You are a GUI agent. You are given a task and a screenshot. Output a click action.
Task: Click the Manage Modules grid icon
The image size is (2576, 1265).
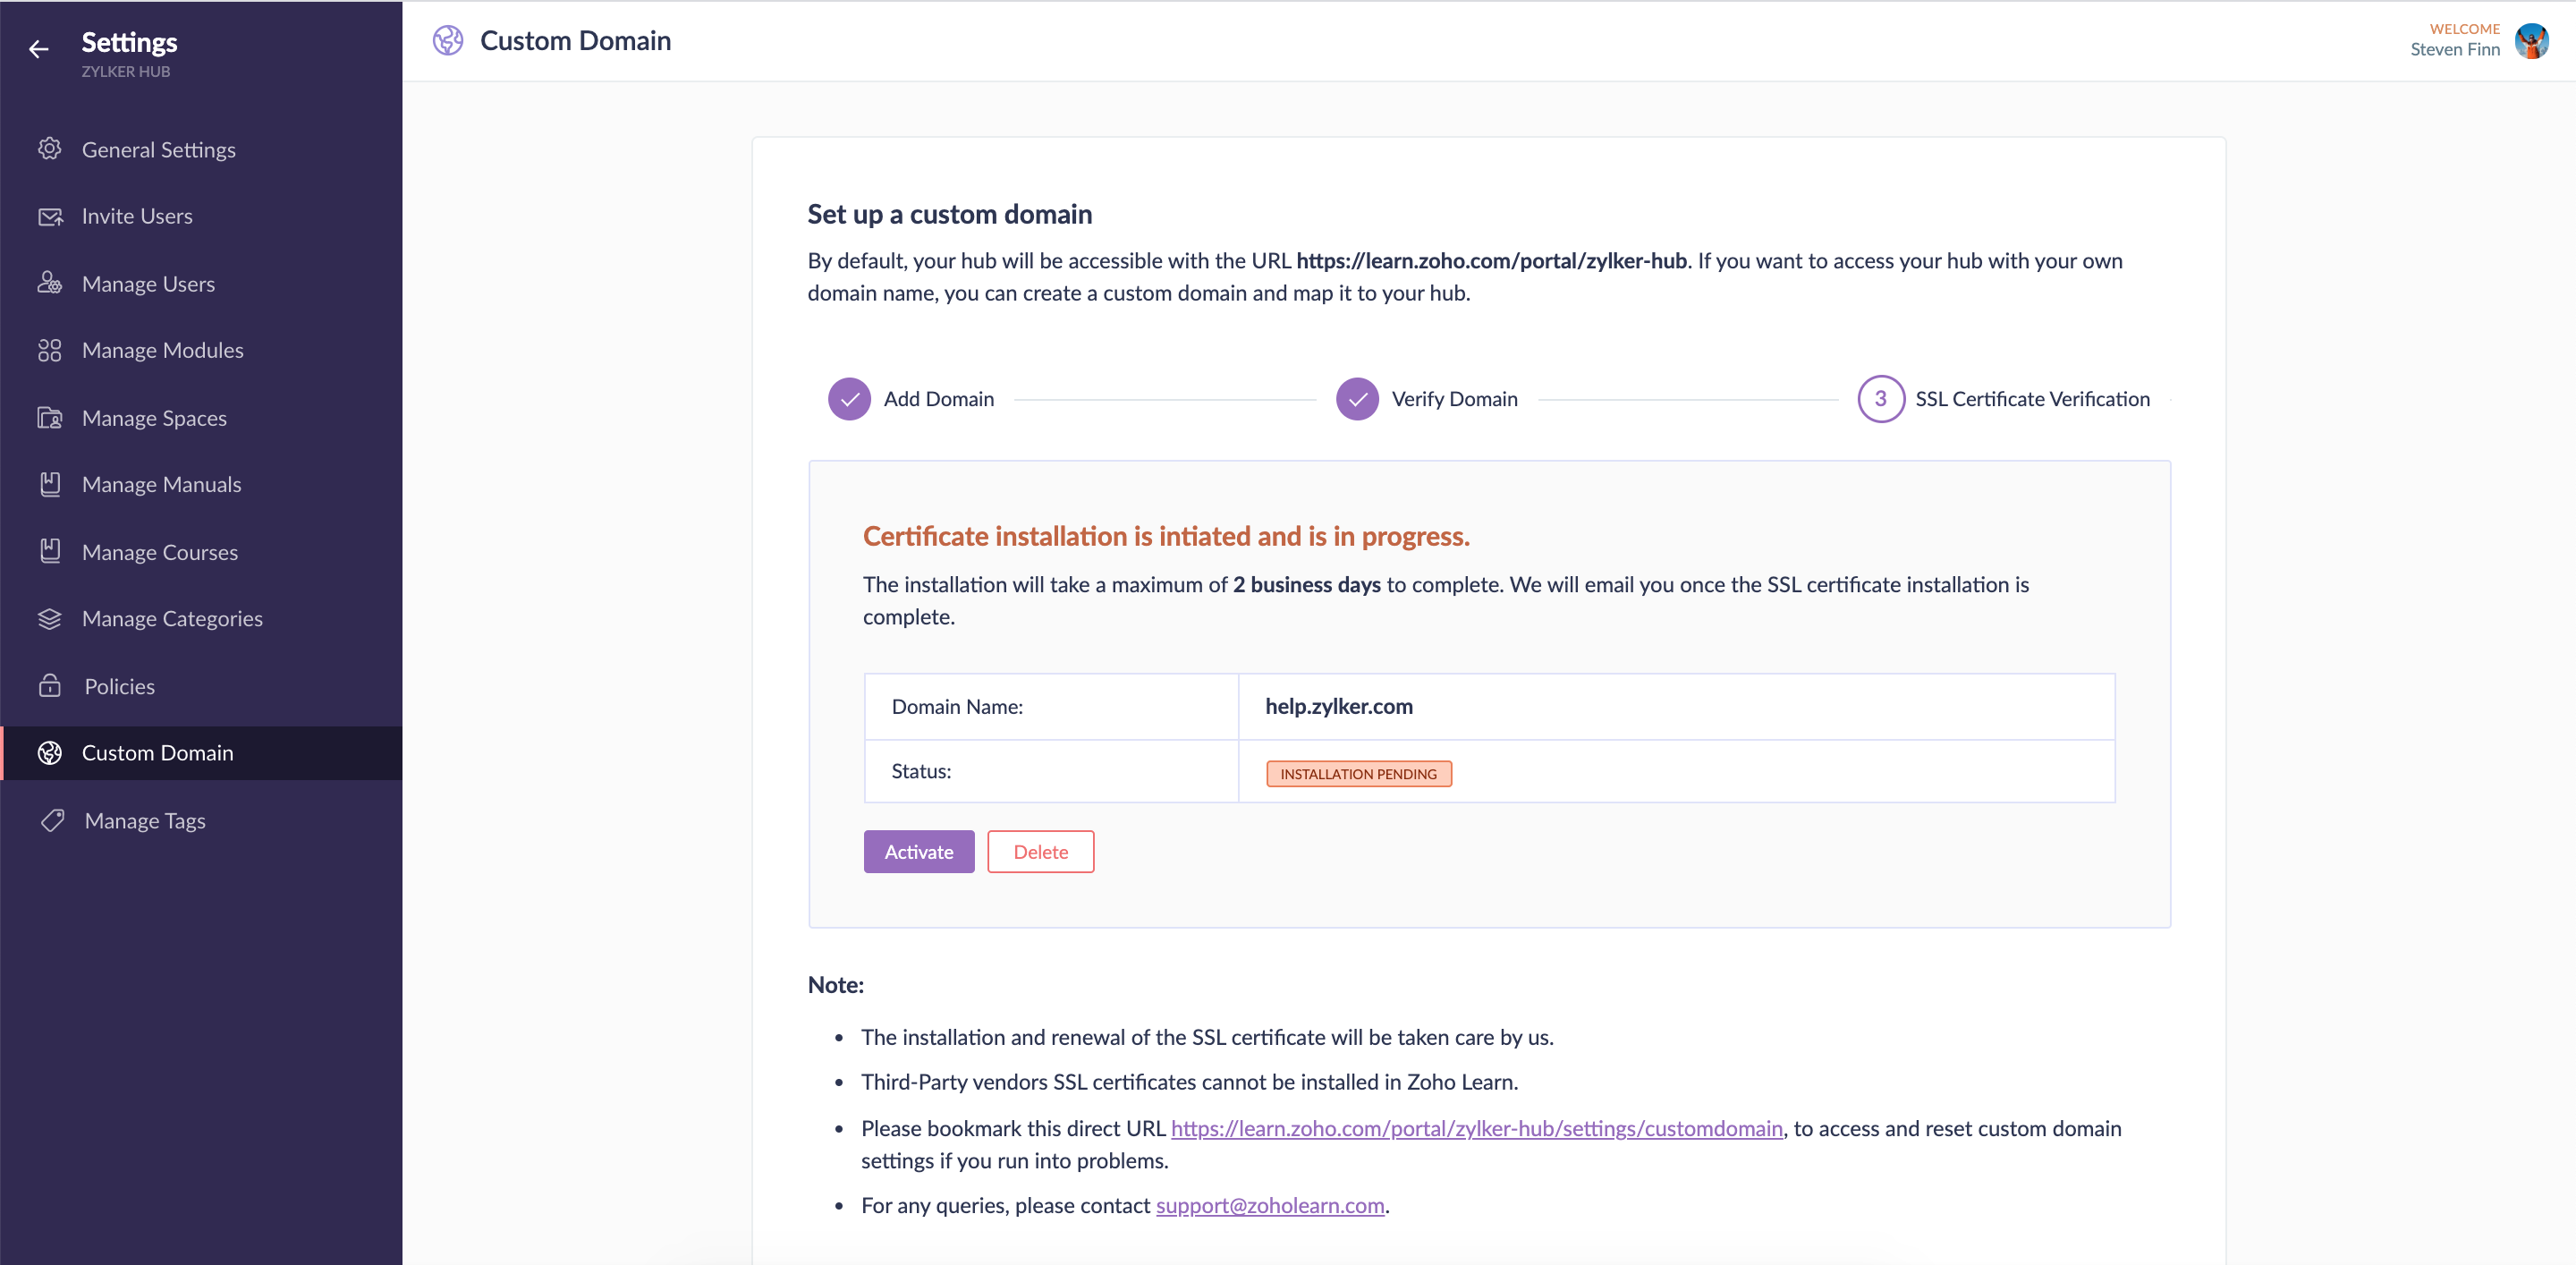50,350
